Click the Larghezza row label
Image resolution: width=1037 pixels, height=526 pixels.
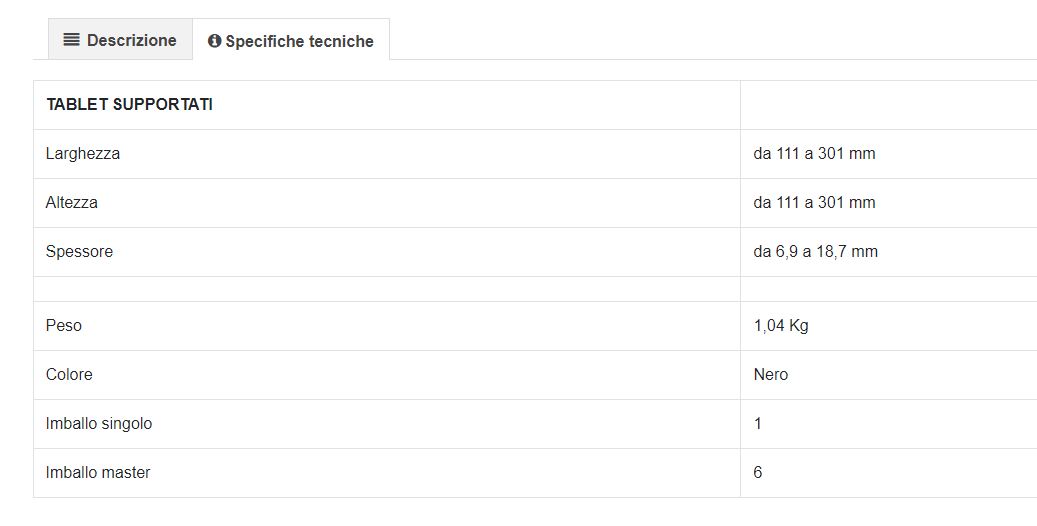point(83,153)
